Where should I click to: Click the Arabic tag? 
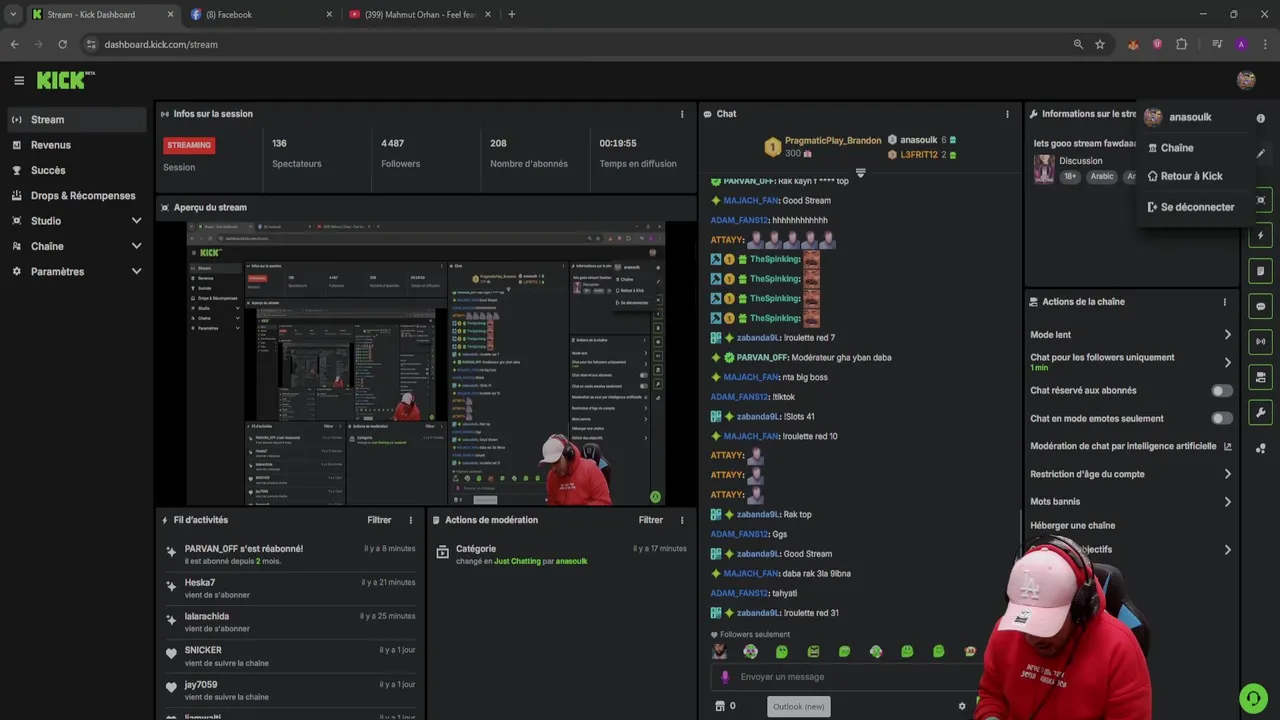pos(1102,177)
